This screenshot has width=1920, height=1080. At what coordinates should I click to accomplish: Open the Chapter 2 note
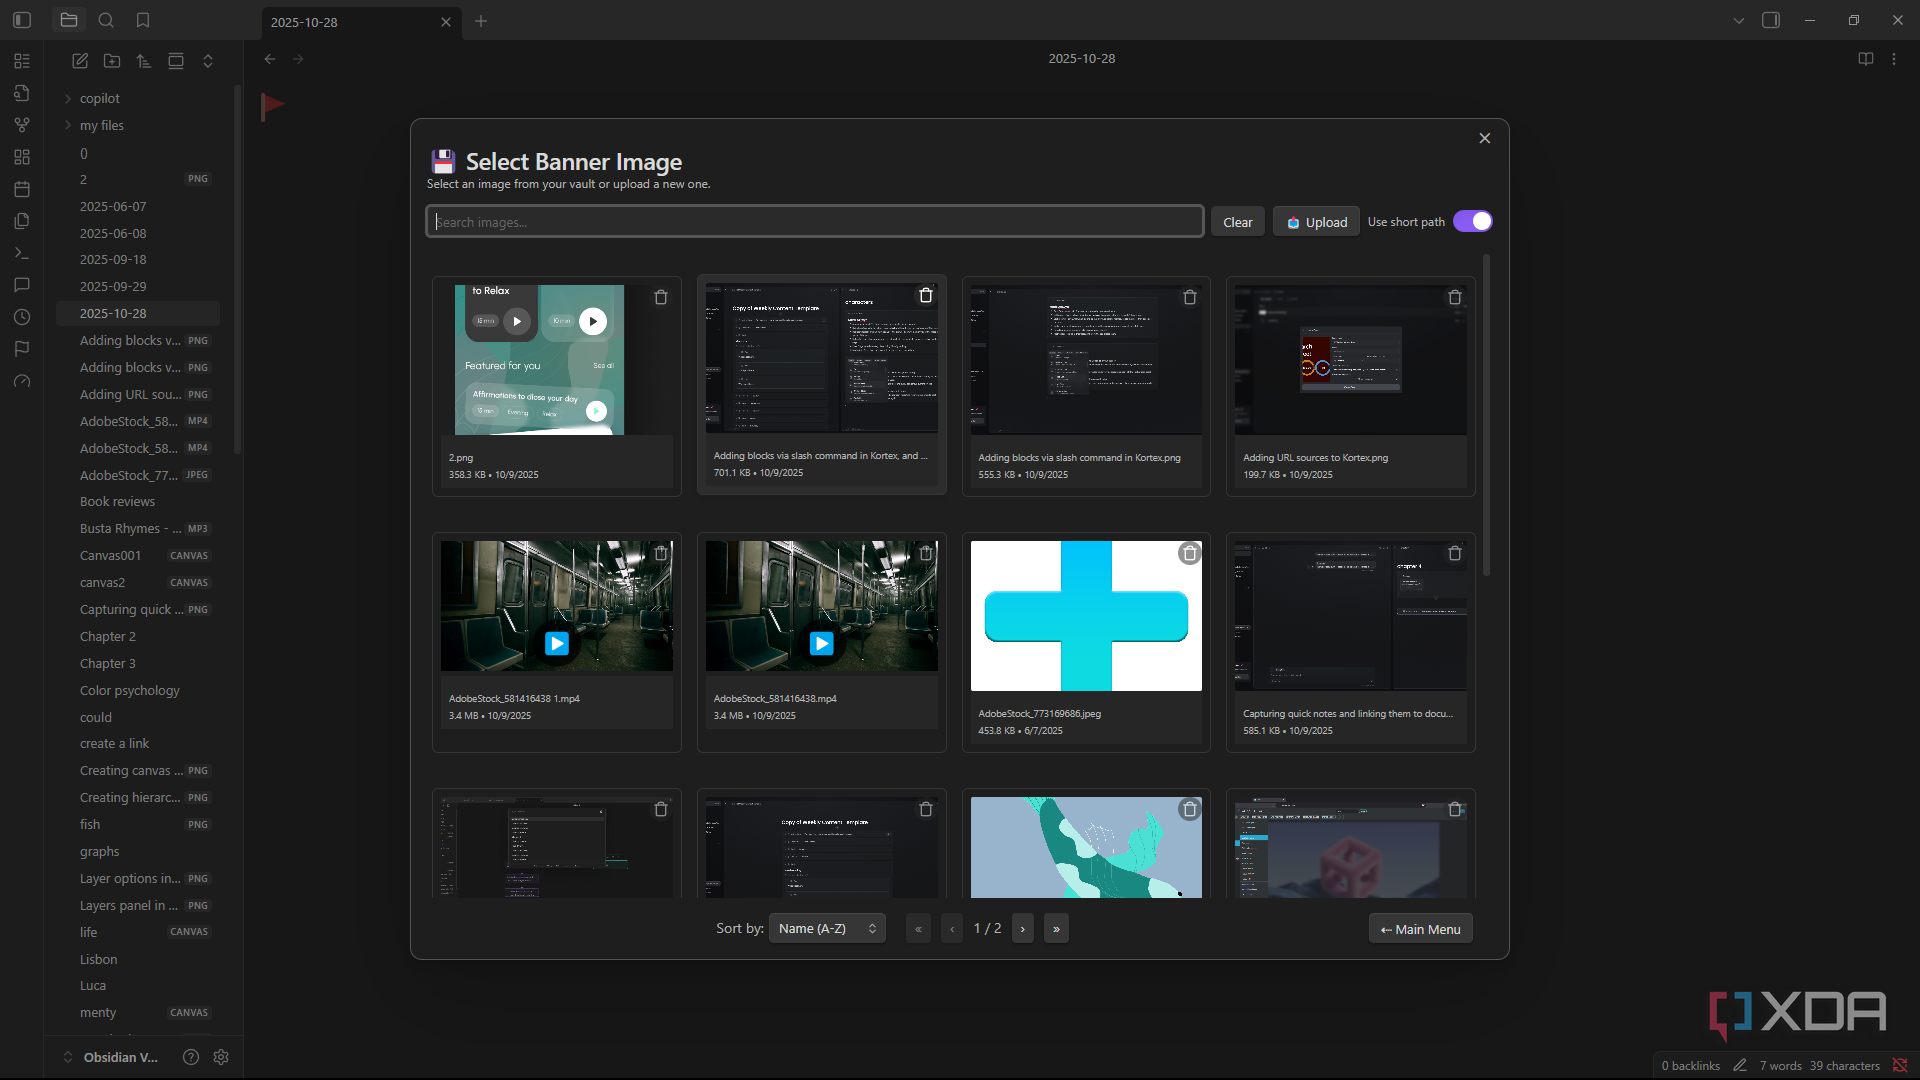[x=108, y=636]
